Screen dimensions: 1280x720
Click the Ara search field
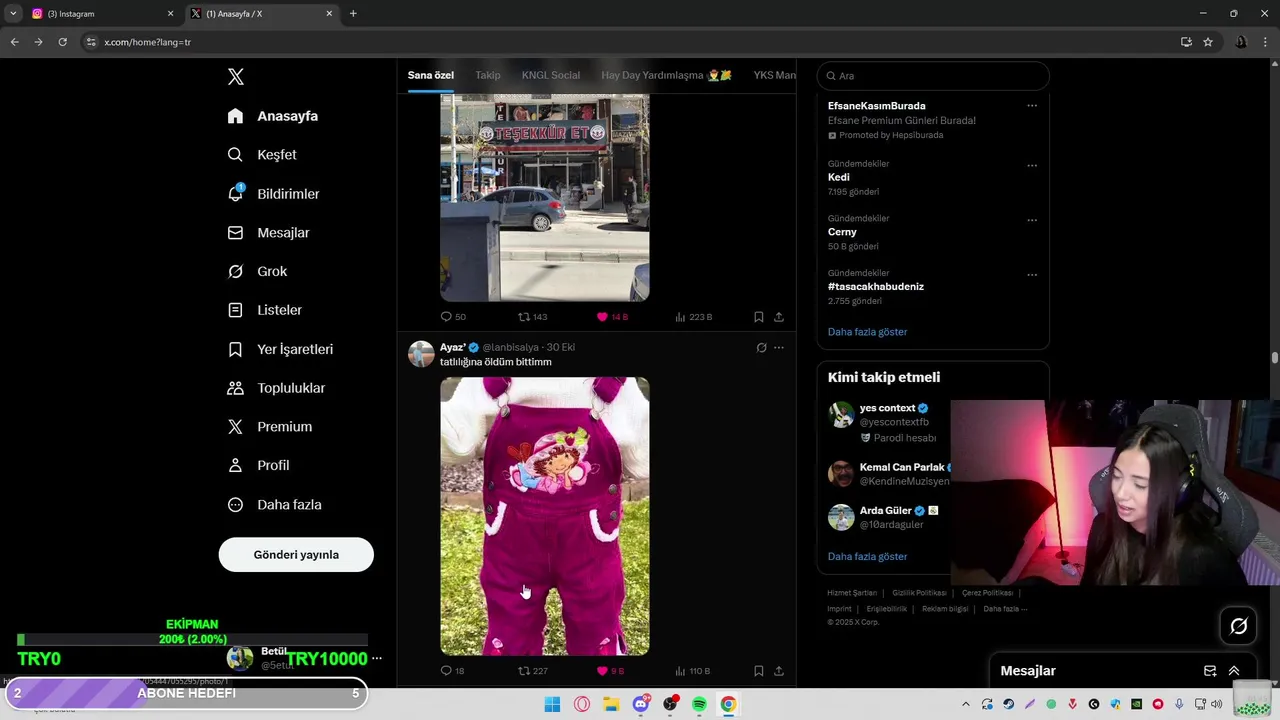coord(933,76)
